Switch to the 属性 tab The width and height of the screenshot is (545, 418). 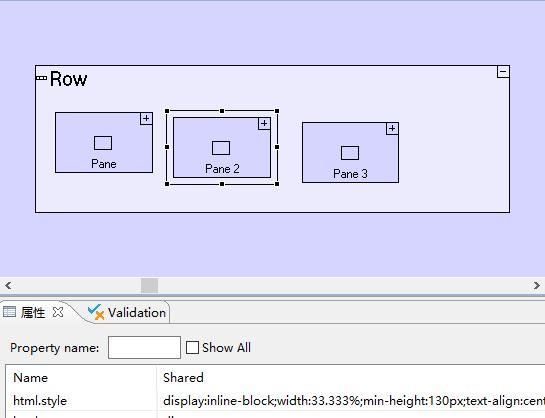coord(33,312)
